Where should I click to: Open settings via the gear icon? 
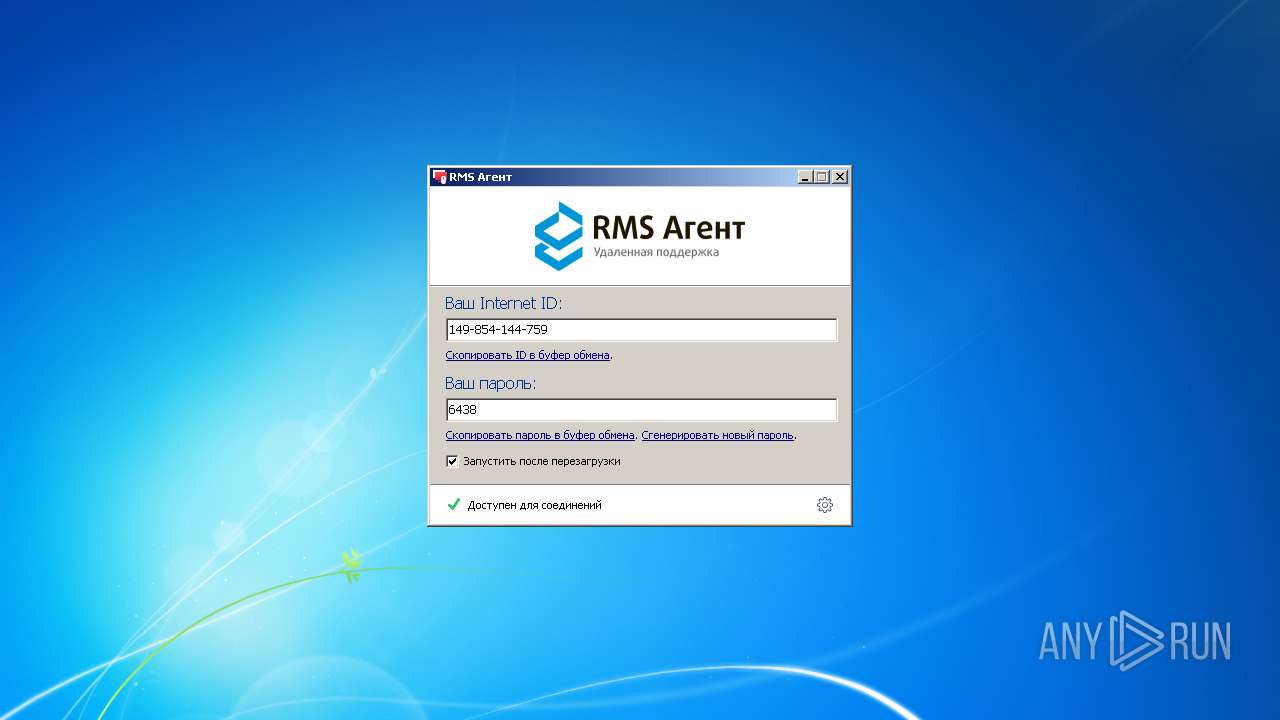click(824, 505)
